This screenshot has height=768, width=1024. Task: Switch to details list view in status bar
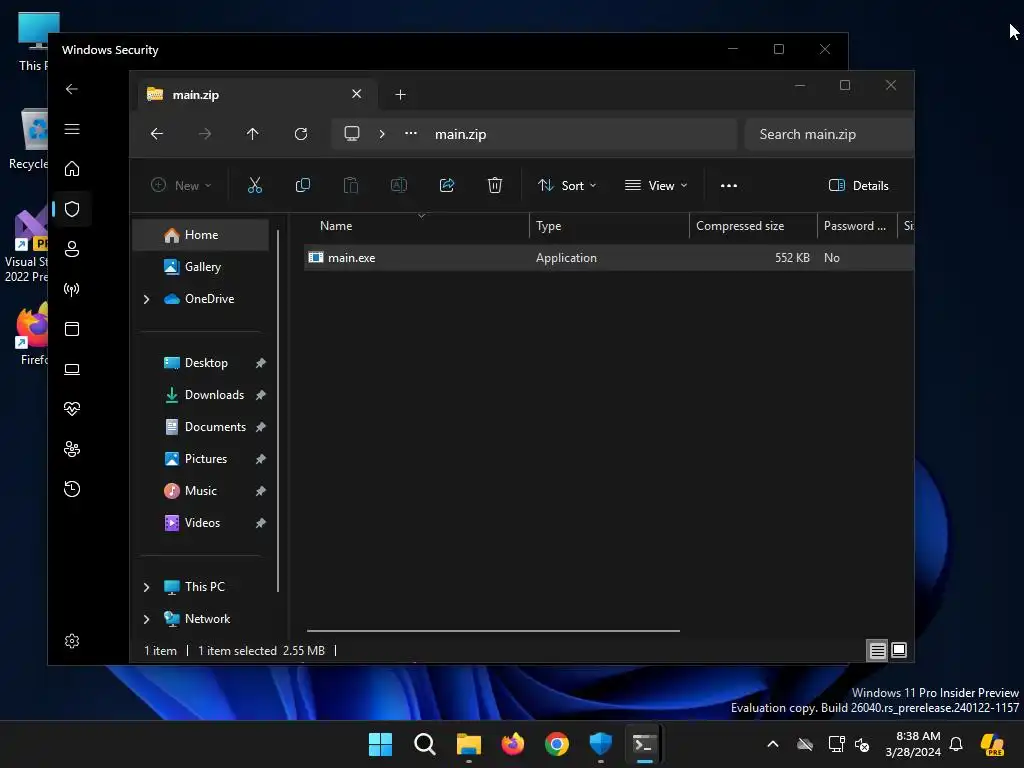tap(877, 650)
